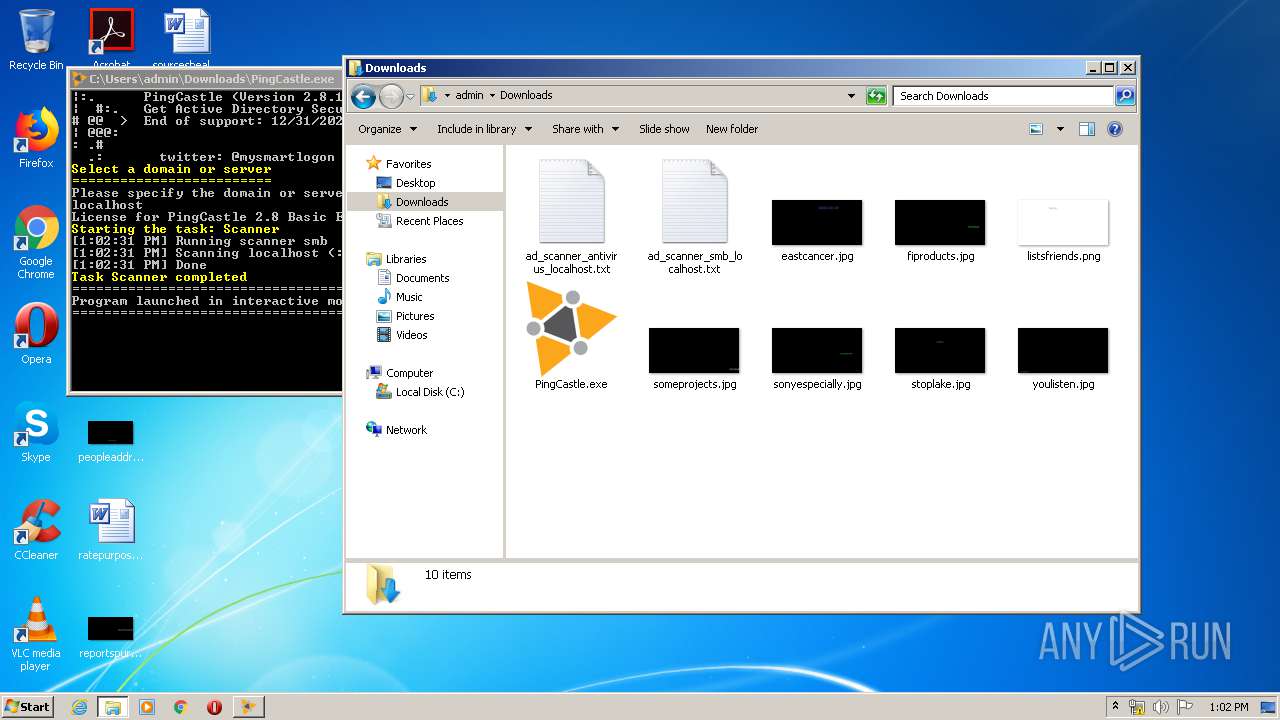Launch Google Chrome desktop shortcut
Screen dimensions: 1280x720
click(36, 243)
